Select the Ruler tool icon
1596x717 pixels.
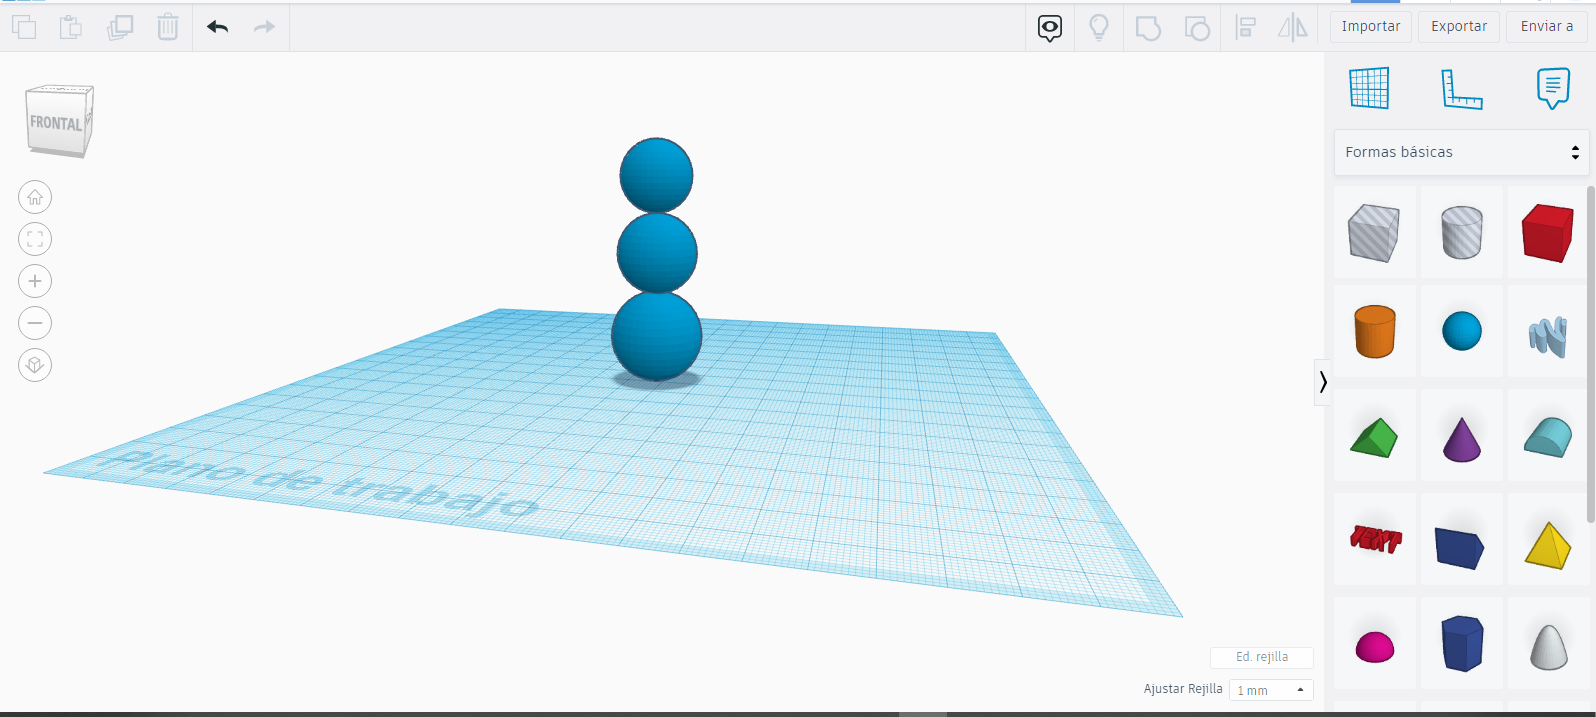tap(1461, 89)
